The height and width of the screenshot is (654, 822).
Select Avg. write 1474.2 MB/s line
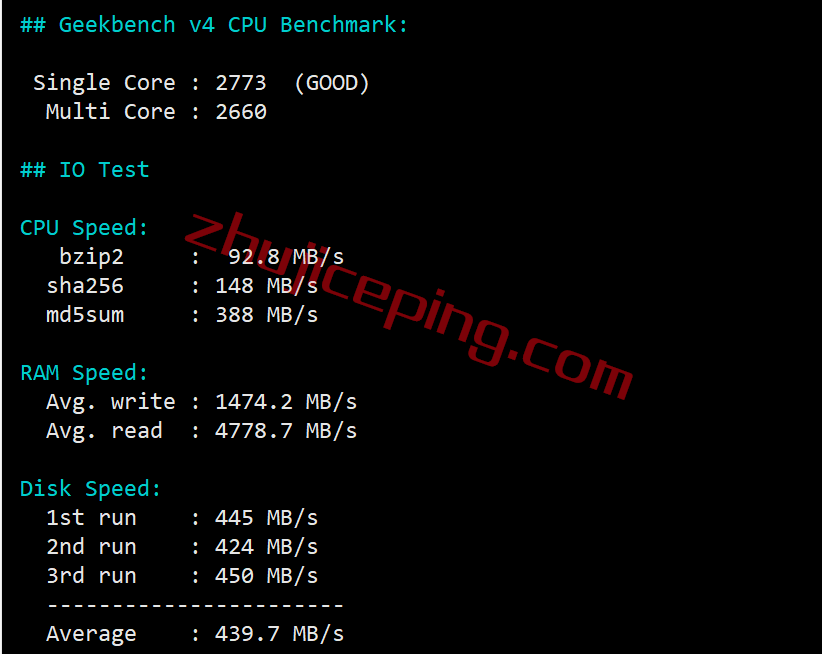(201, 402)
